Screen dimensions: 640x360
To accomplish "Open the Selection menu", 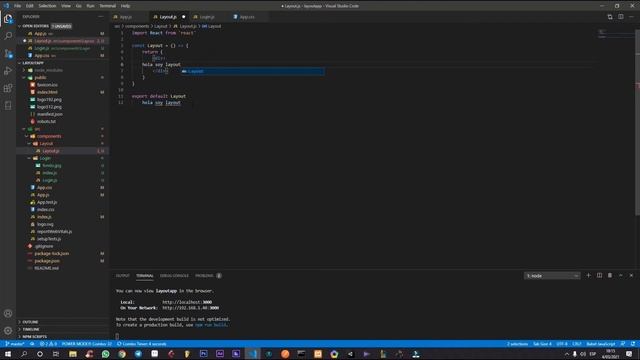I will point(47,6).
